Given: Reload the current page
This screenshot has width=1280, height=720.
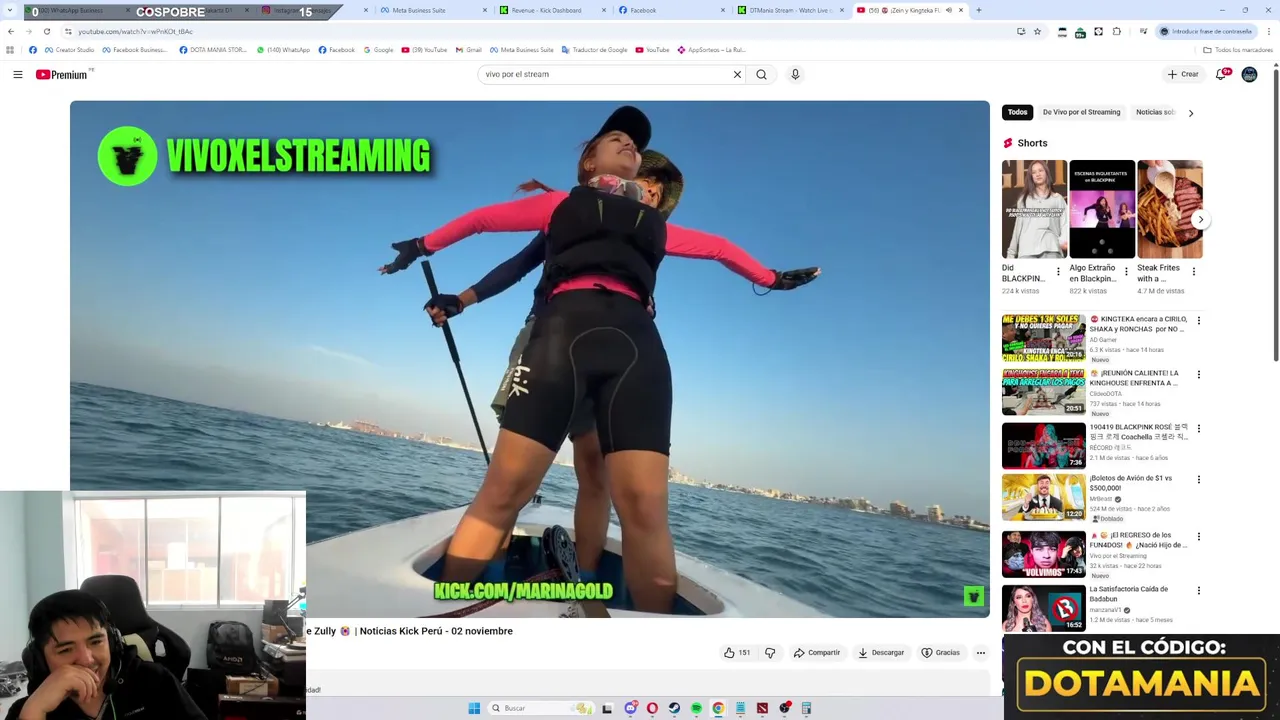Looking at the screenshot, I should pyautogui.click(x=47, y=31).
